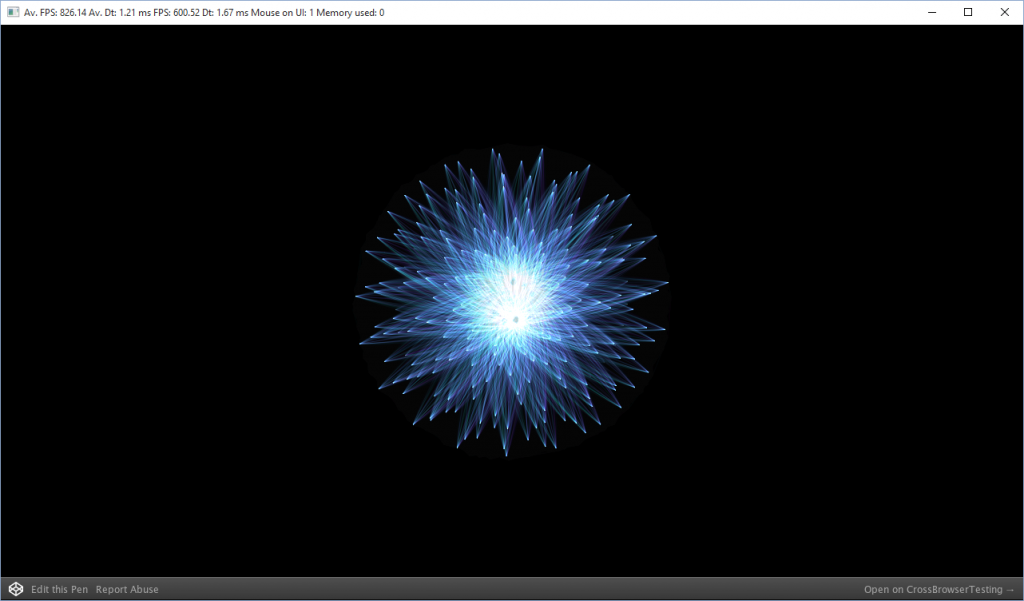Minimize the window

(x=931, y=12)
